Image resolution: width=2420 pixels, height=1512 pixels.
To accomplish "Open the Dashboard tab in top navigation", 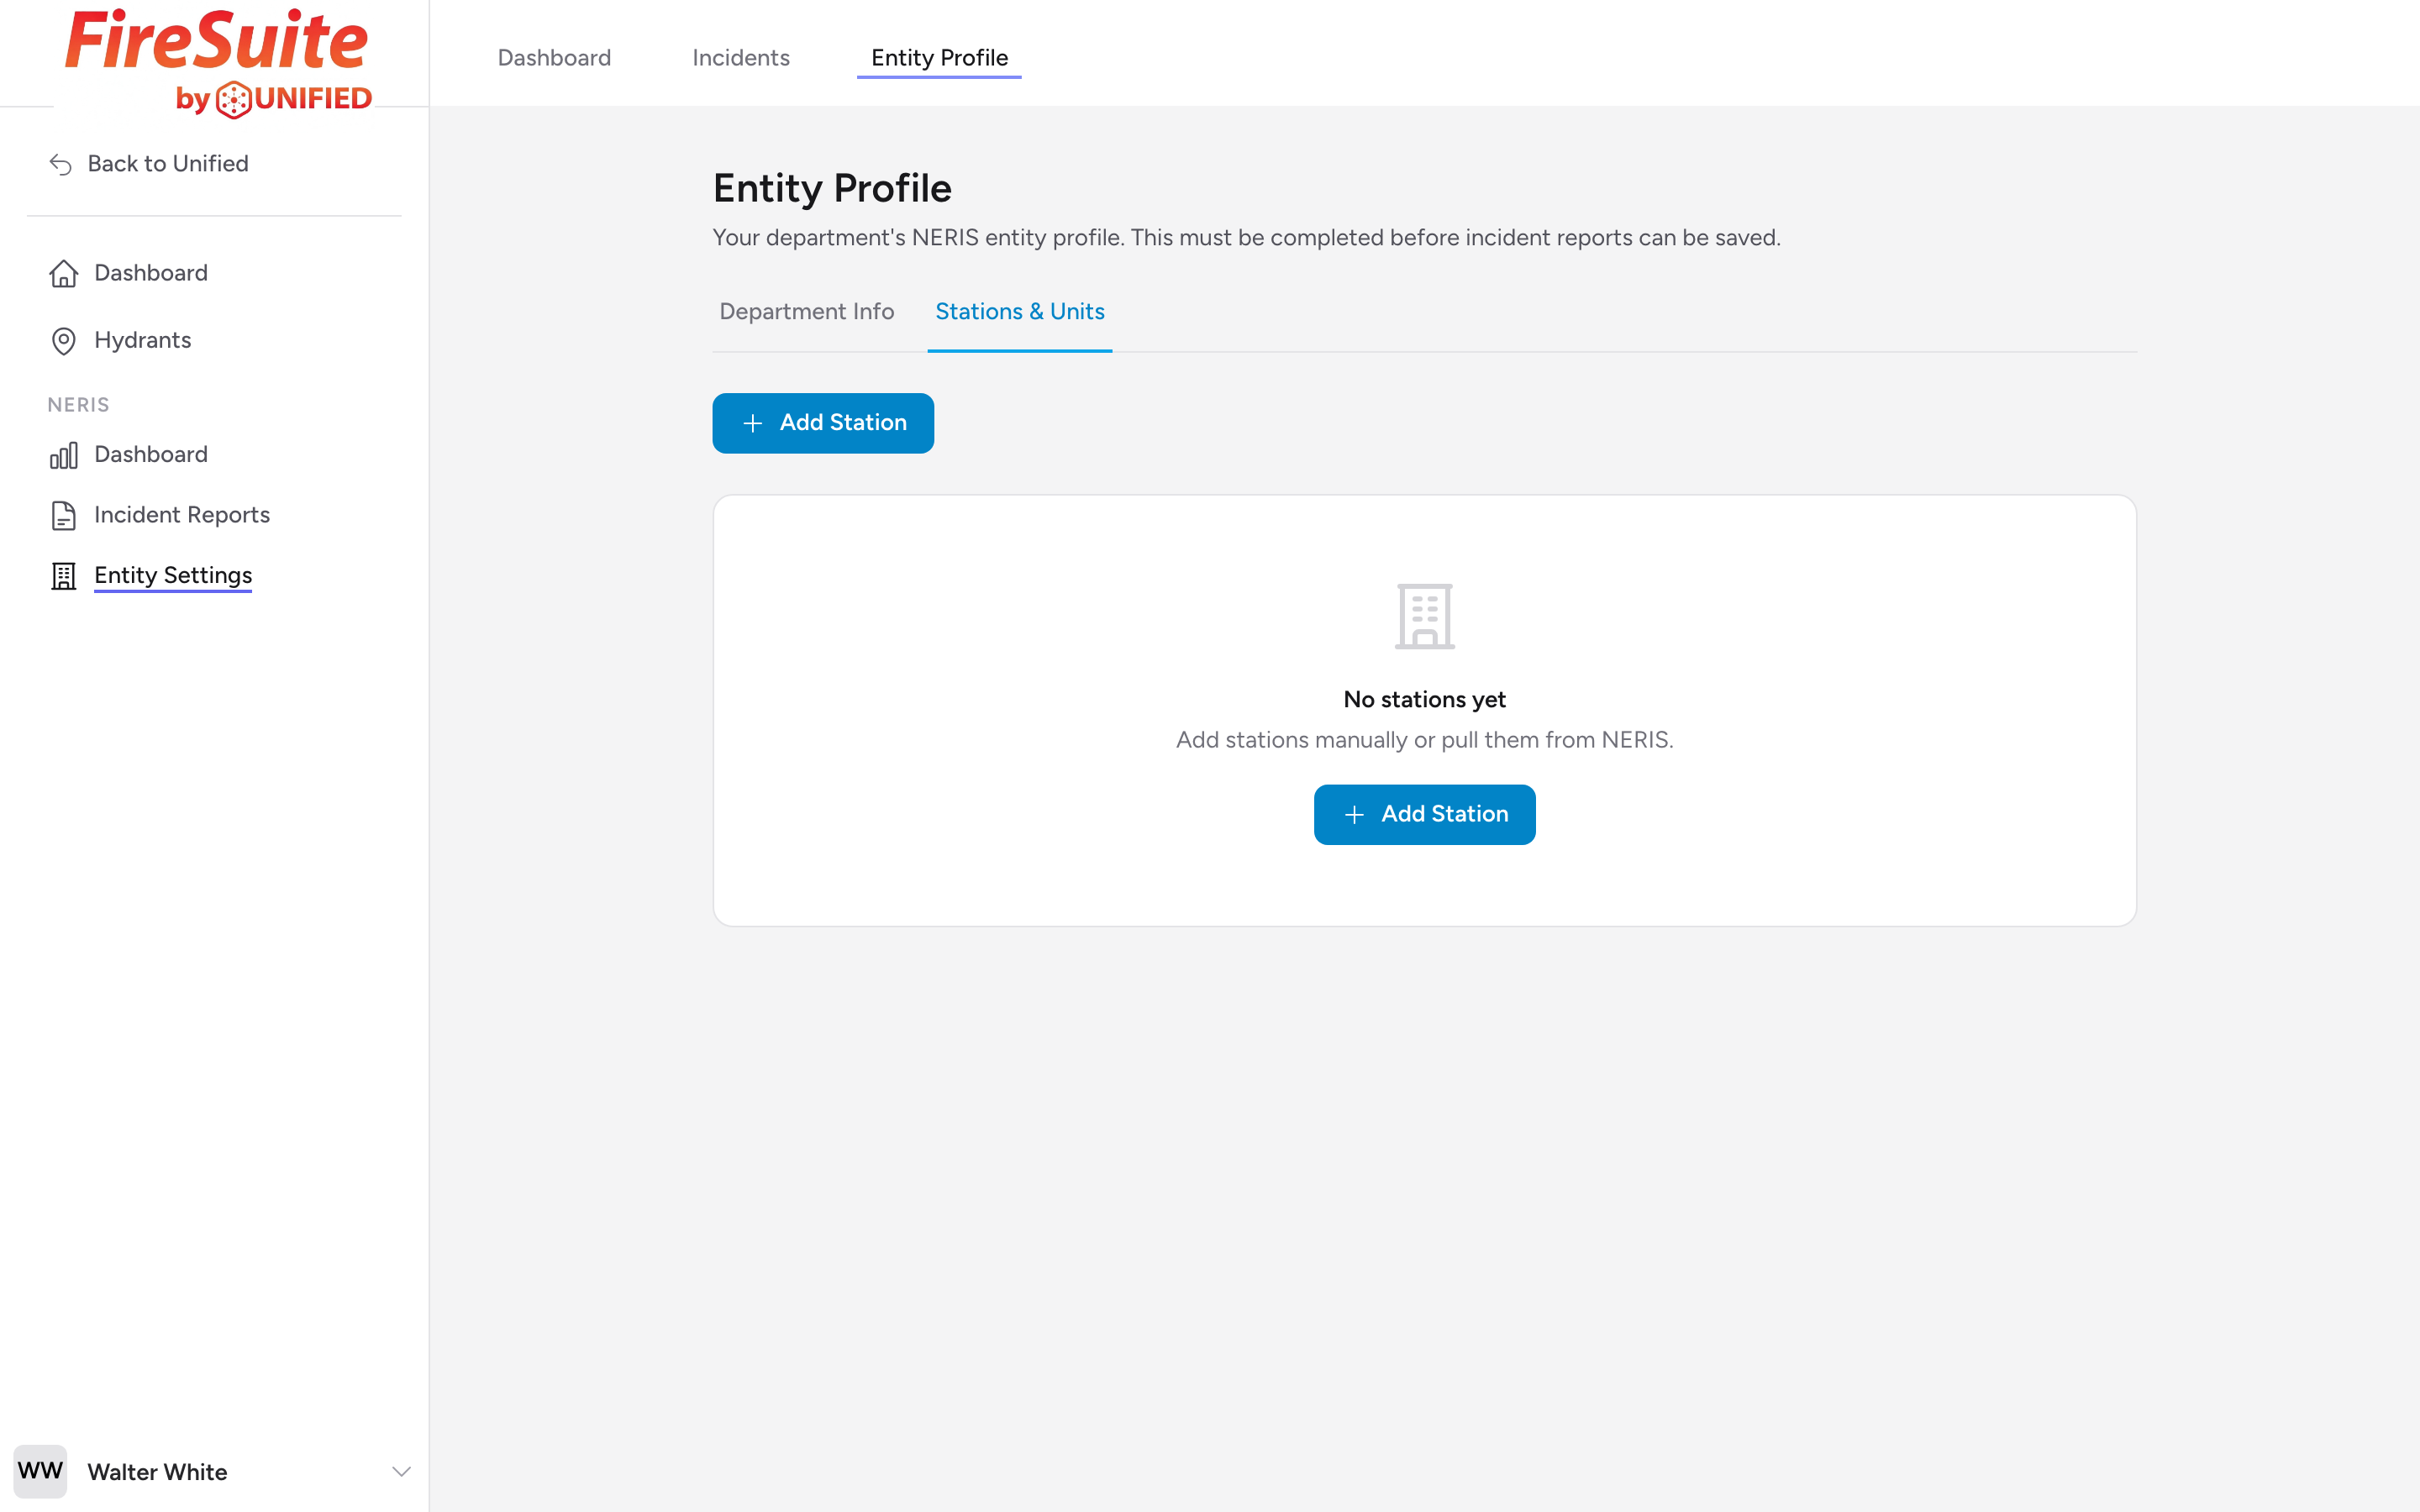I will click(x=554, y=58).
